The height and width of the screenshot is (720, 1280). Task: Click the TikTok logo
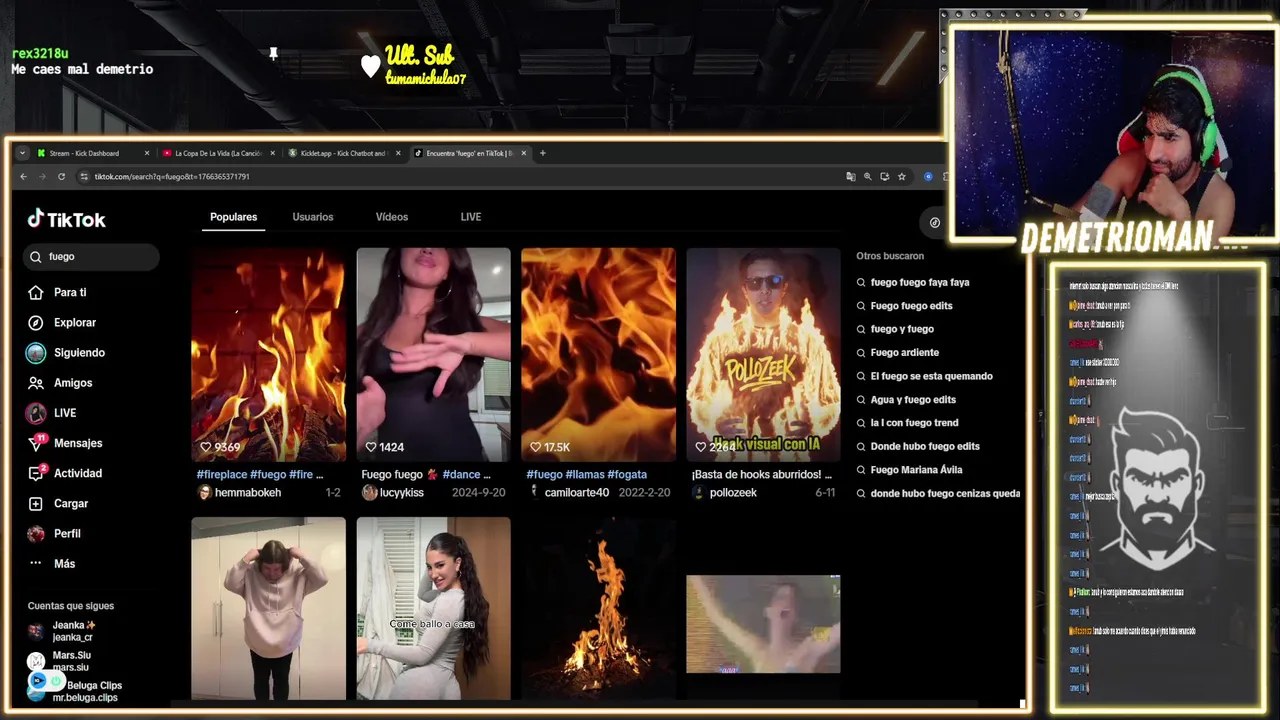pos(66,219)
